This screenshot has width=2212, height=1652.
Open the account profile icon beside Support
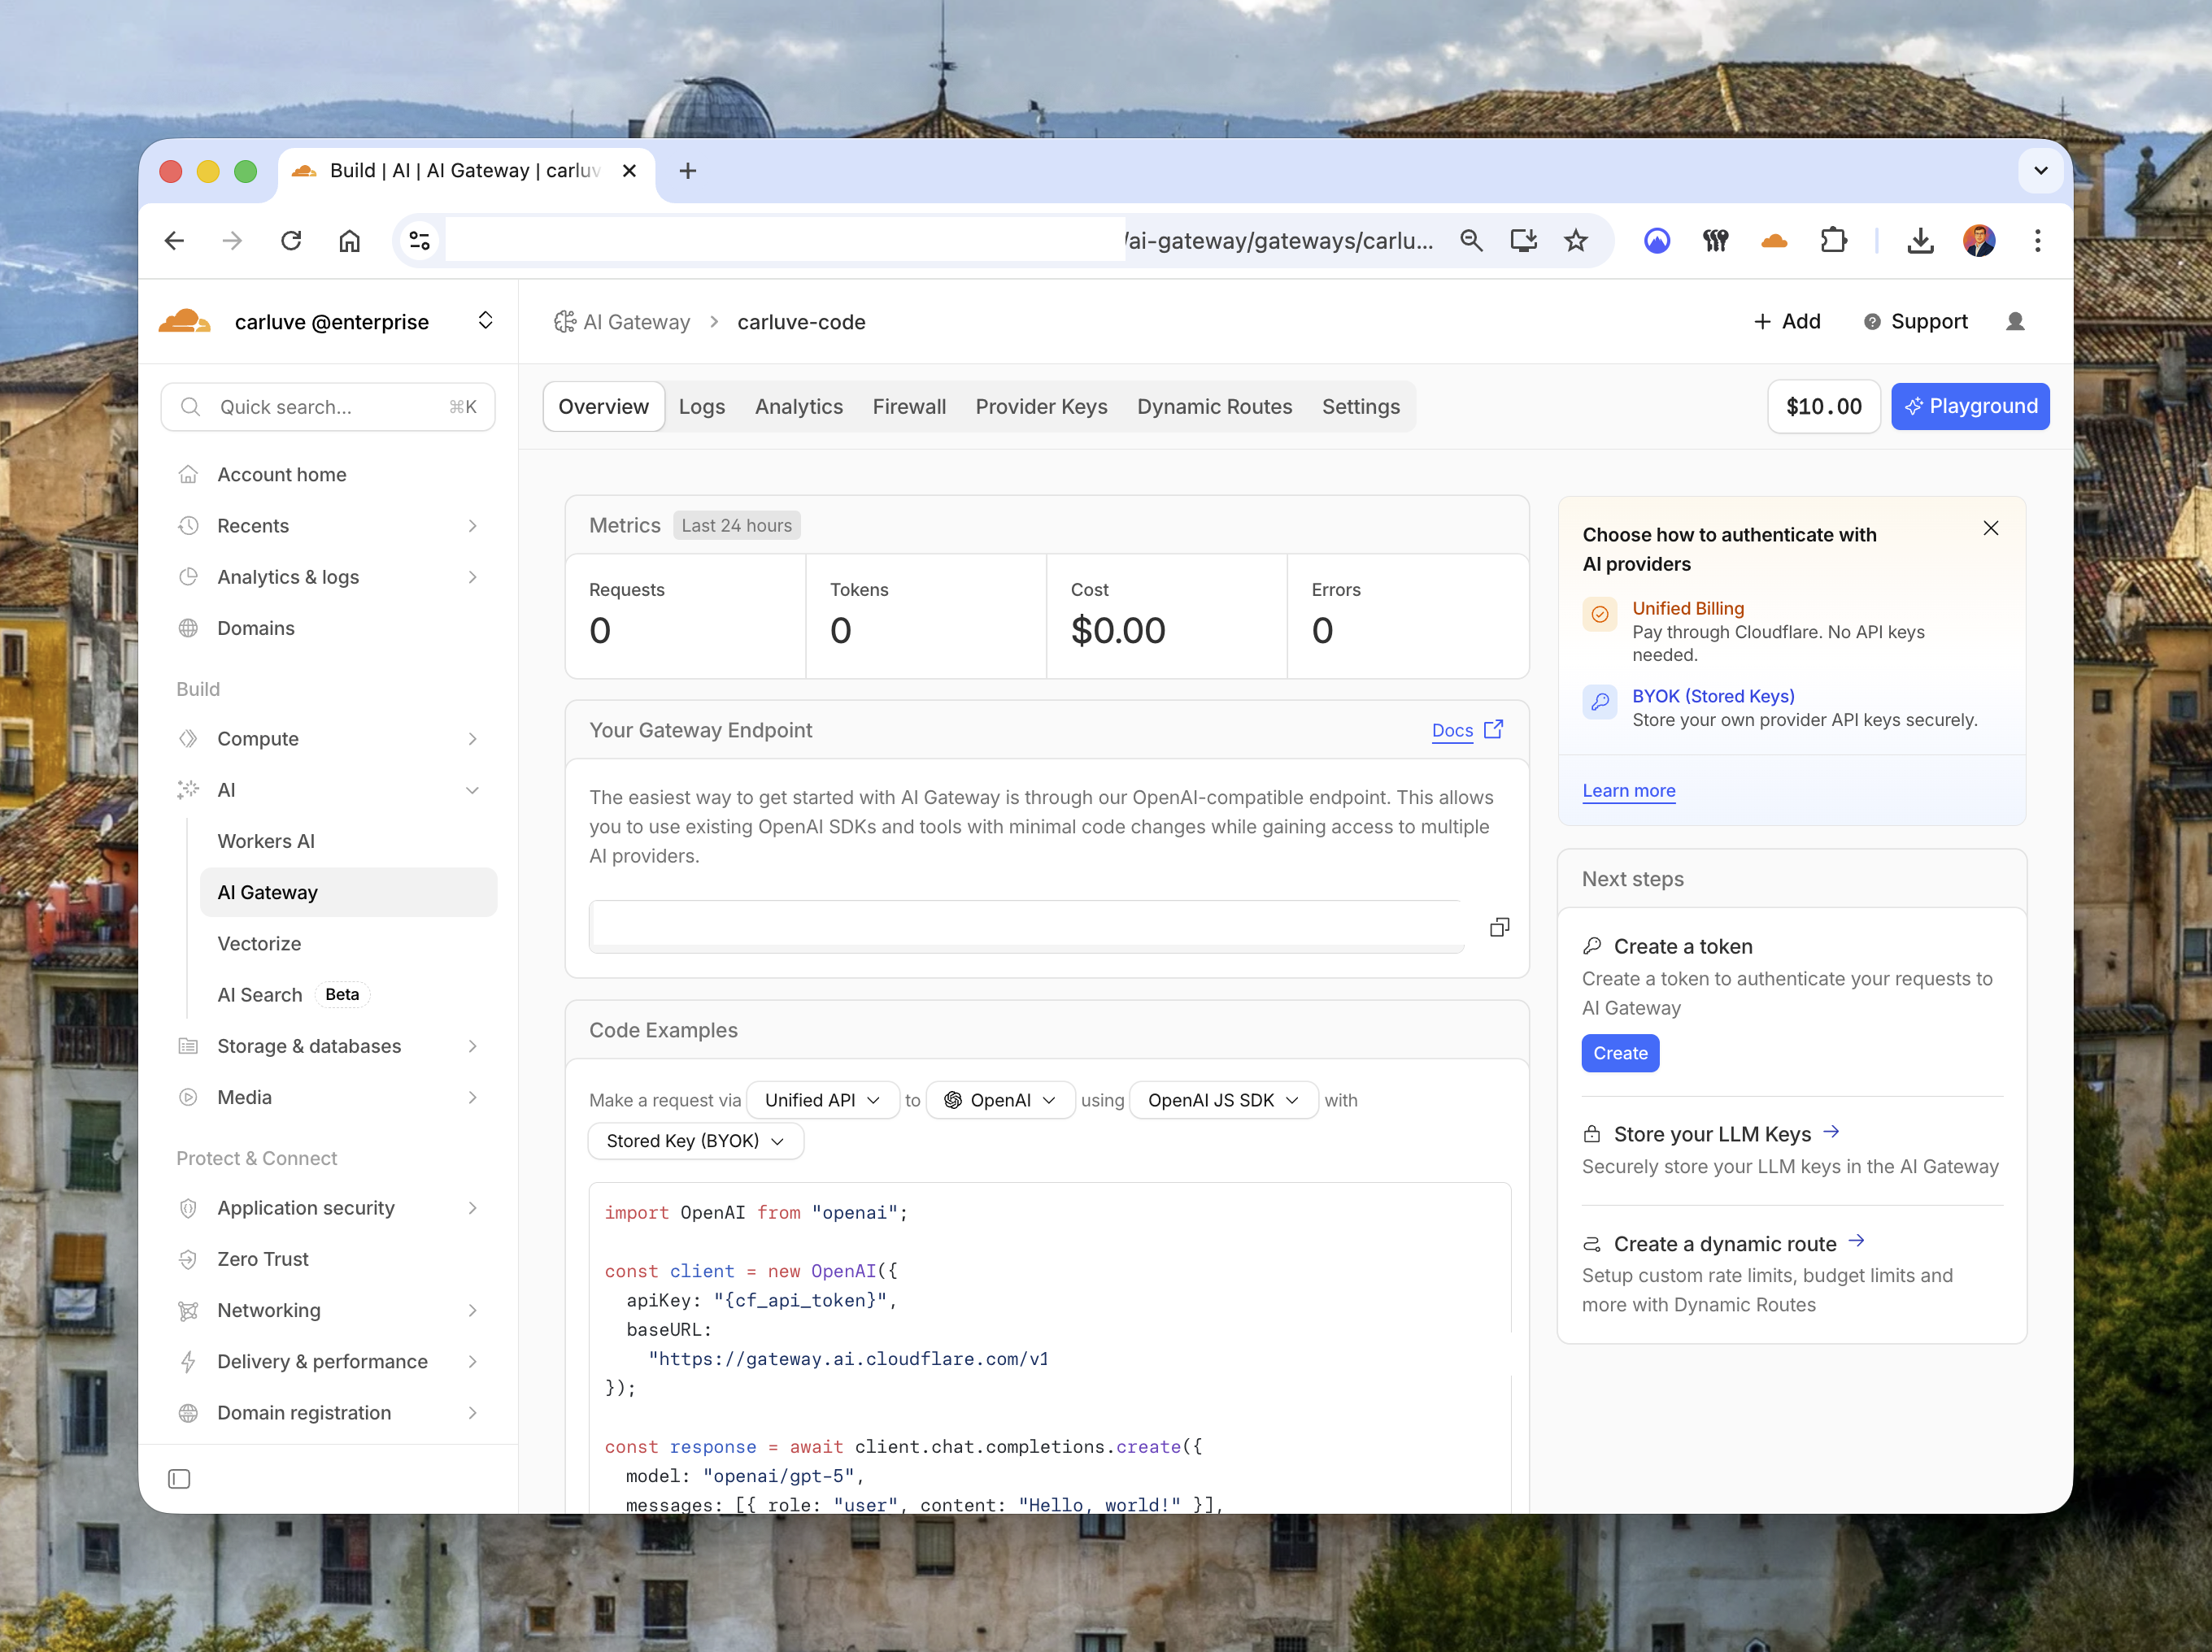point(2015,321)
